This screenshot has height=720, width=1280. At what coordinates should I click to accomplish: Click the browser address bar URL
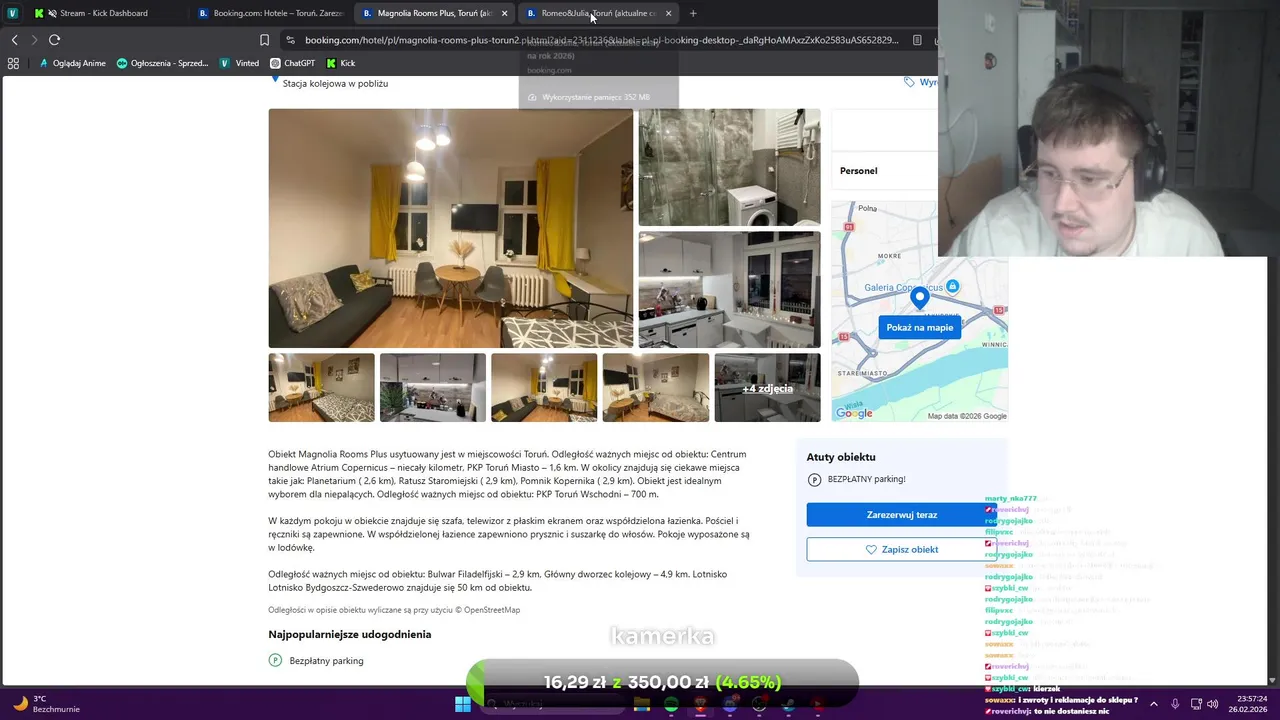point(602,40)
